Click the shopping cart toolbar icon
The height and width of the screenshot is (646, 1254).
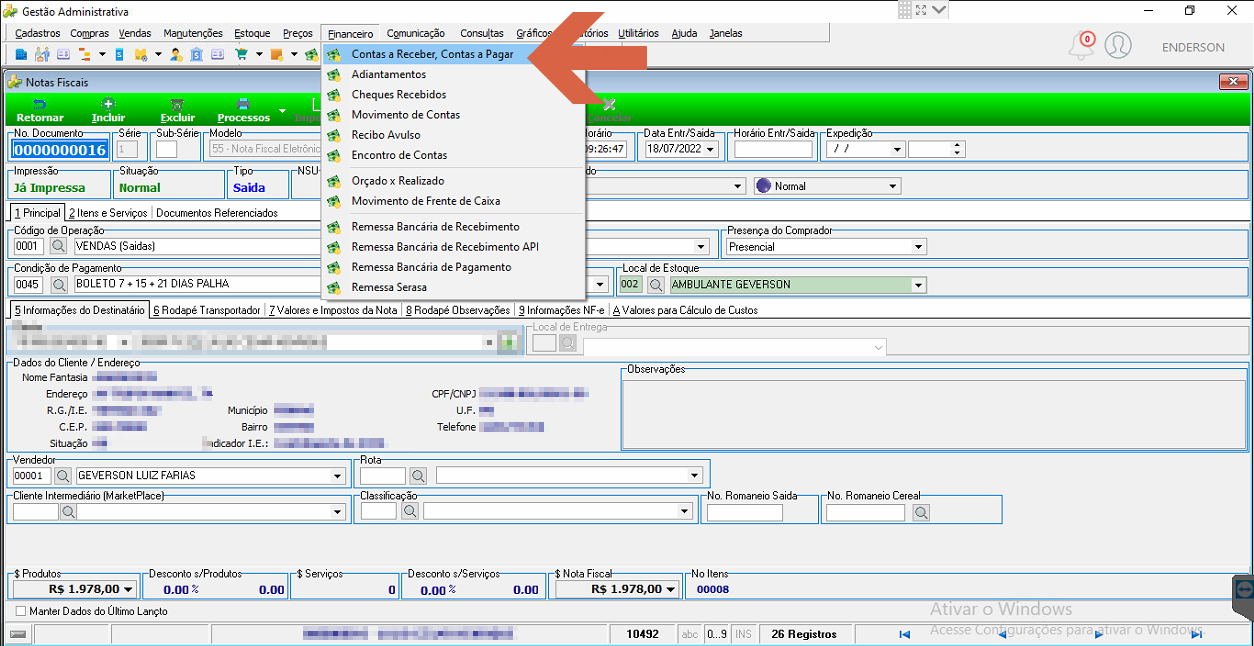point(241,54)
